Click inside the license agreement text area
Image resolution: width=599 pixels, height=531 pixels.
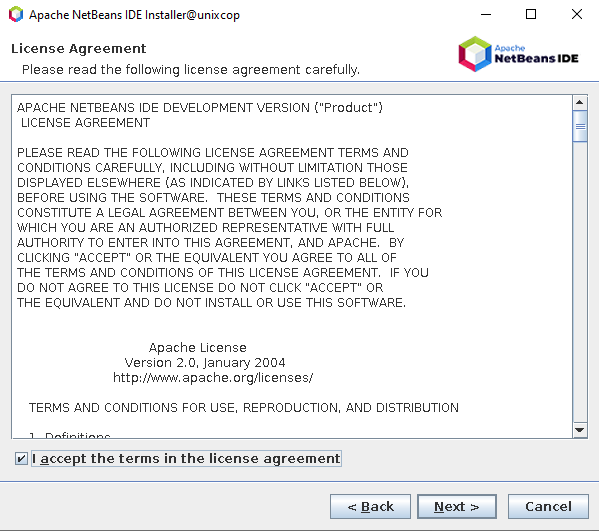coord(292,266)
